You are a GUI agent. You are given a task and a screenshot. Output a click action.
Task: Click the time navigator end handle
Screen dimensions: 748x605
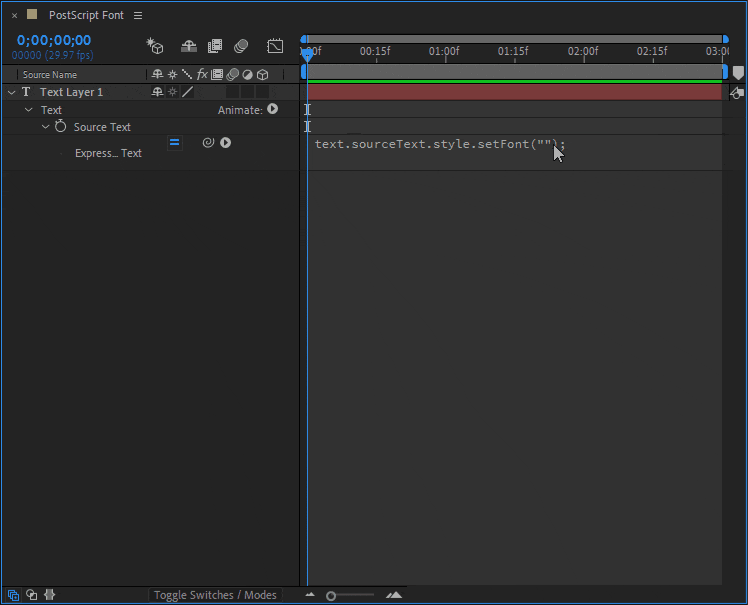(726, 39)
